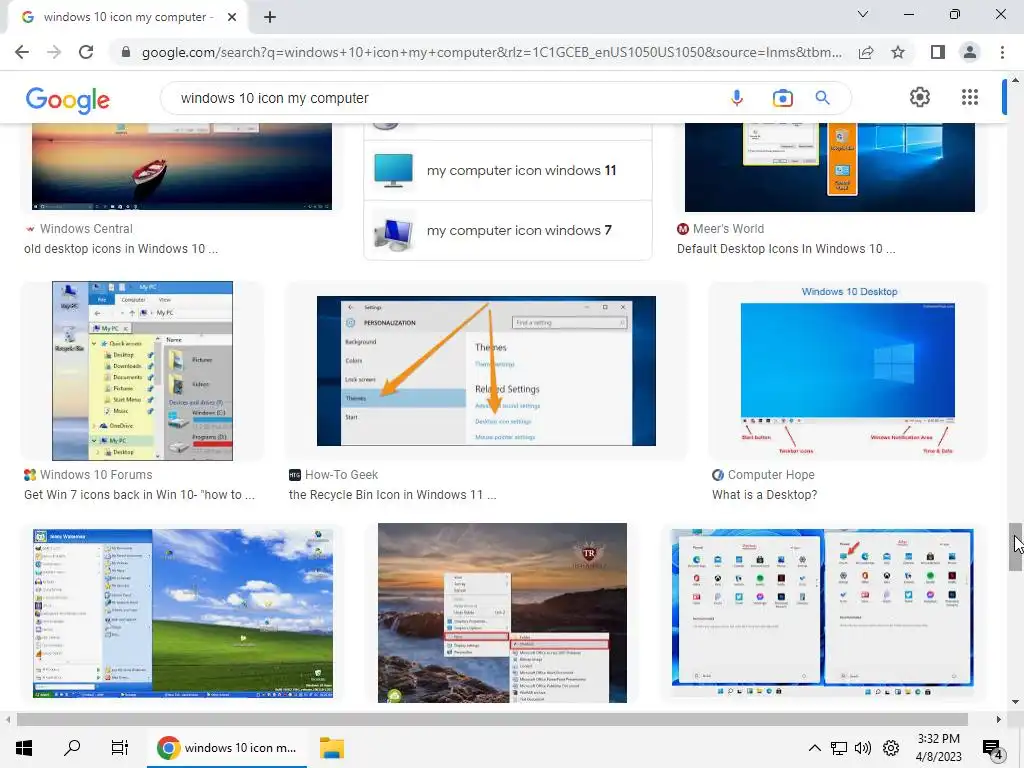The height and width of the screenshot is (768, 1024).
Task: Bookmark this page with the star
Action: tap(898, 52)
